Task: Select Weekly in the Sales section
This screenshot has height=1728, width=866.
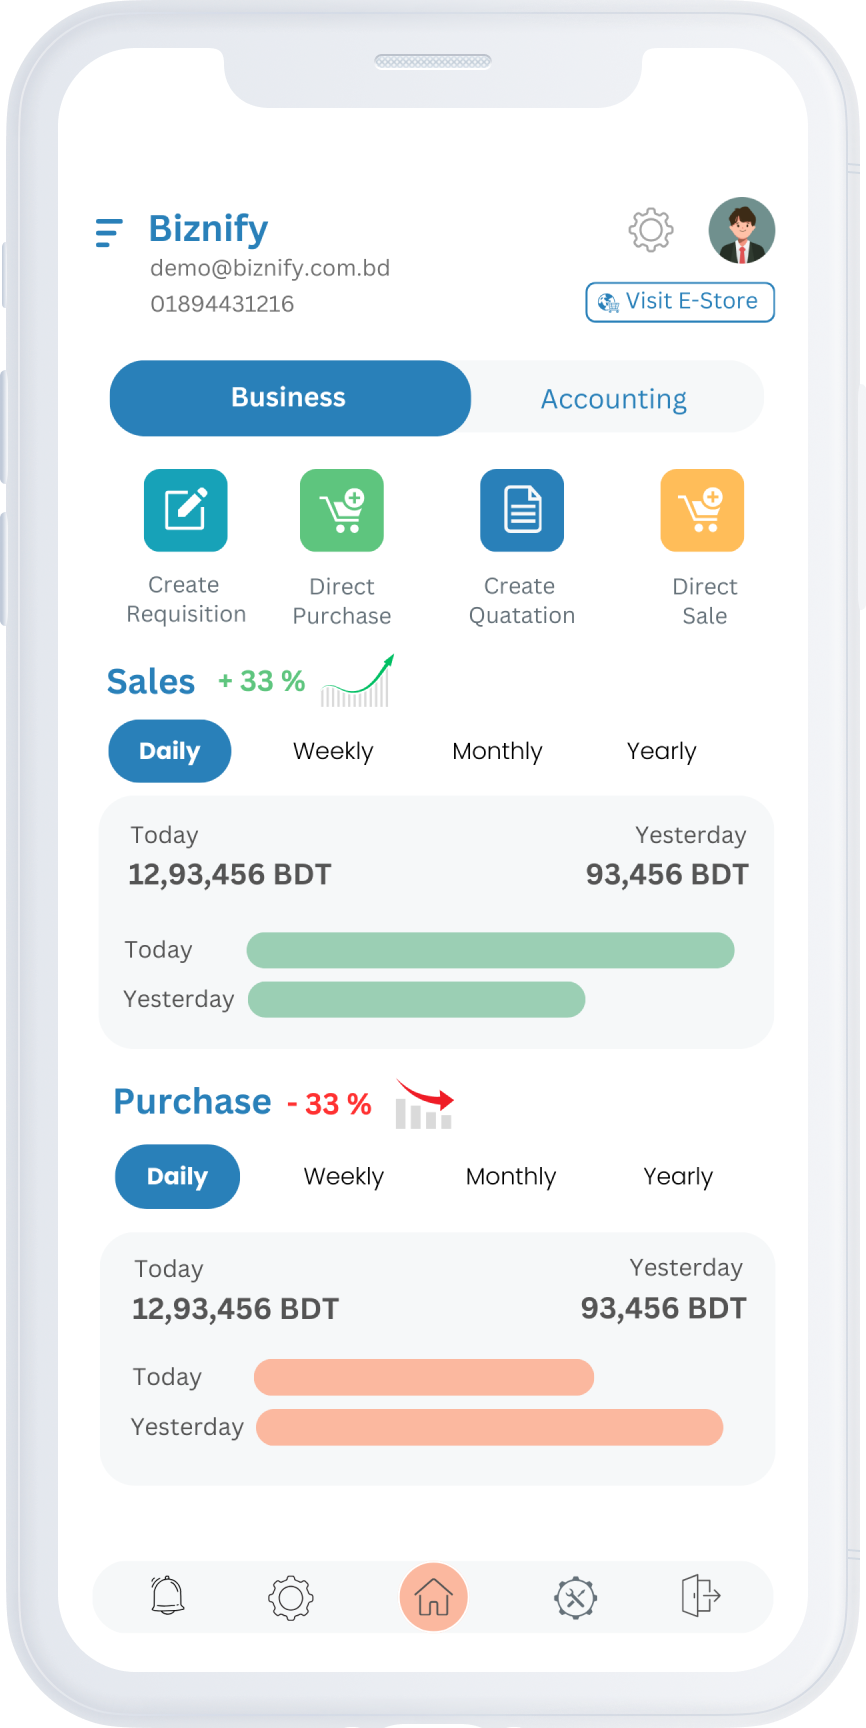Action: click(333, 751)
